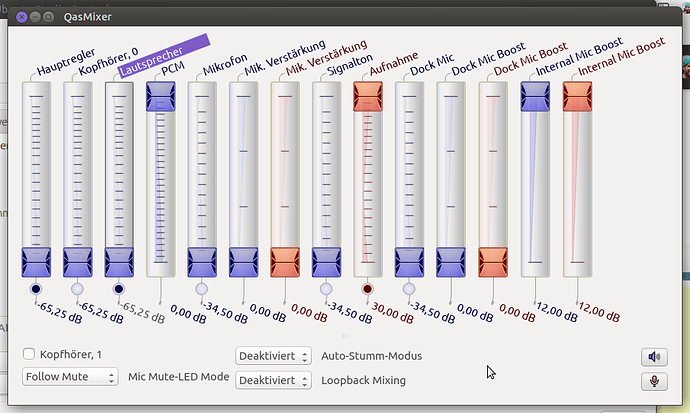The width and height of the screenshot is (690, 413).
Task: Click the blue Mik. Verstärkung slider handle
Action: (243, 262)
